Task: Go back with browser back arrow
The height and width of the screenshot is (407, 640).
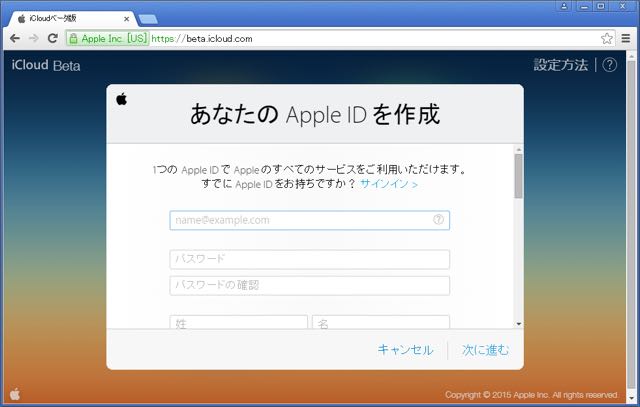Action: (x=15, y=38)
